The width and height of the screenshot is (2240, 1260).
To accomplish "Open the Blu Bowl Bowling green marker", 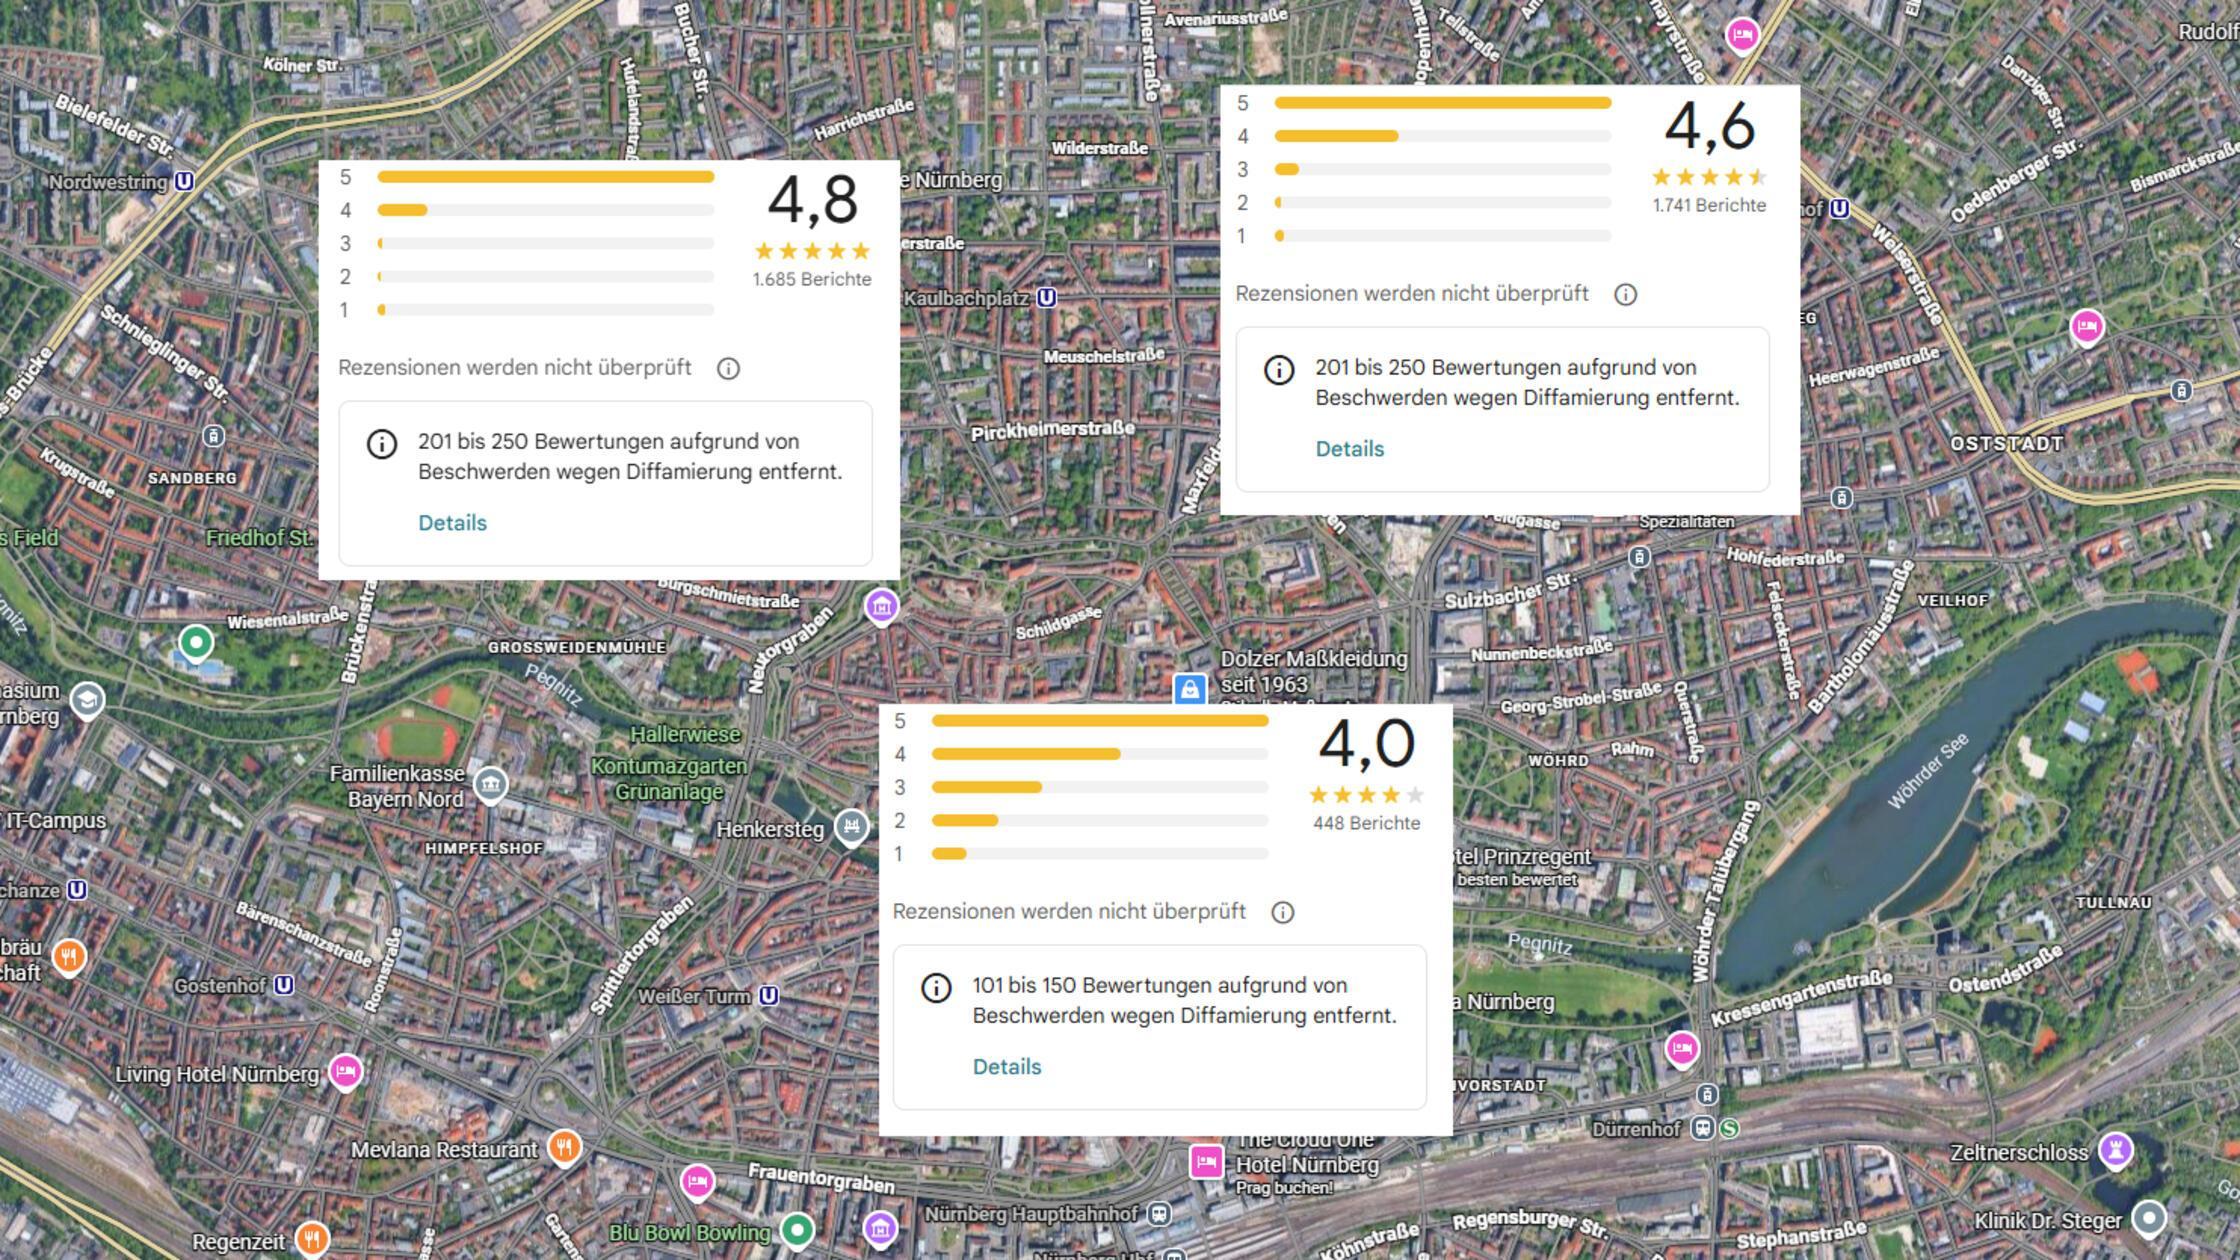I will click(x=797, y=1229).
